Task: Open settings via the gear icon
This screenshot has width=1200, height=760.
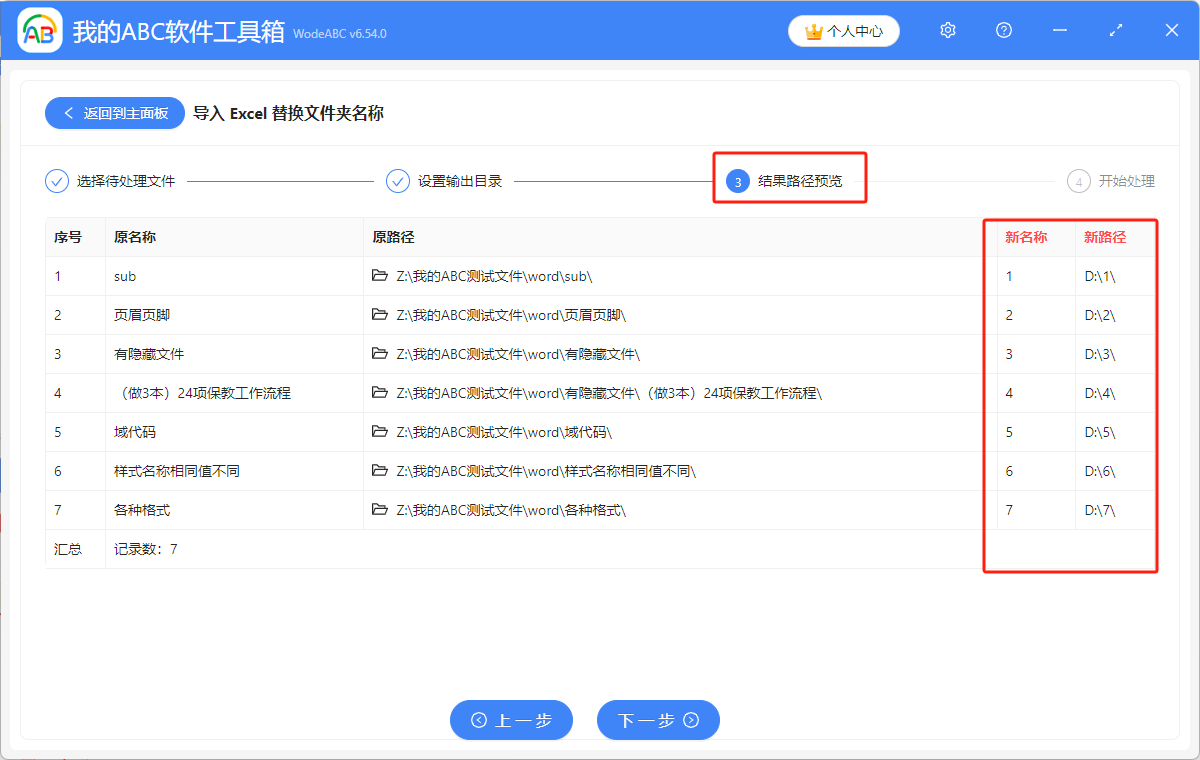Action: 947,30
